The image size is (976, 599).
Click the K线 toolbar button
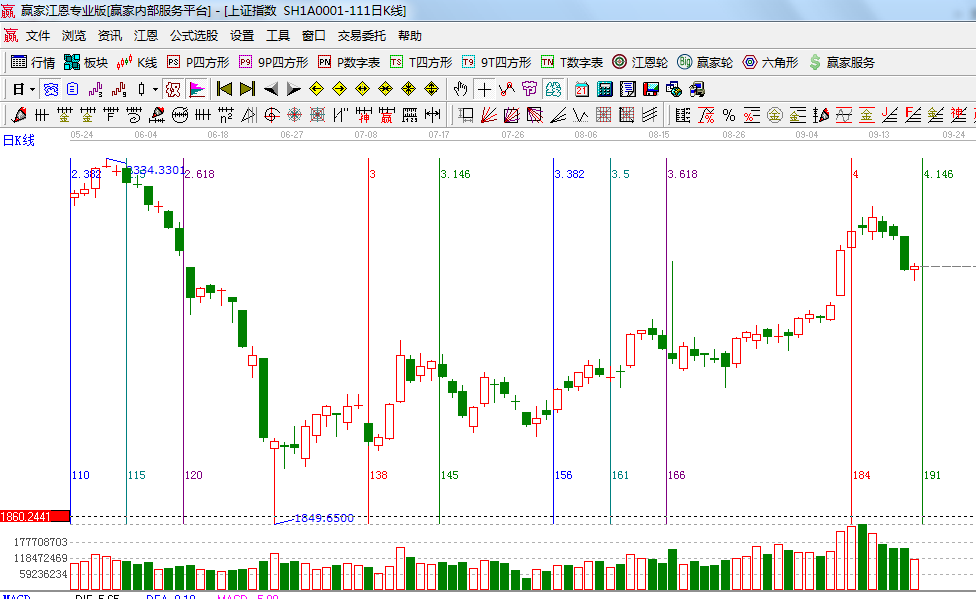(x=137, y=62)
